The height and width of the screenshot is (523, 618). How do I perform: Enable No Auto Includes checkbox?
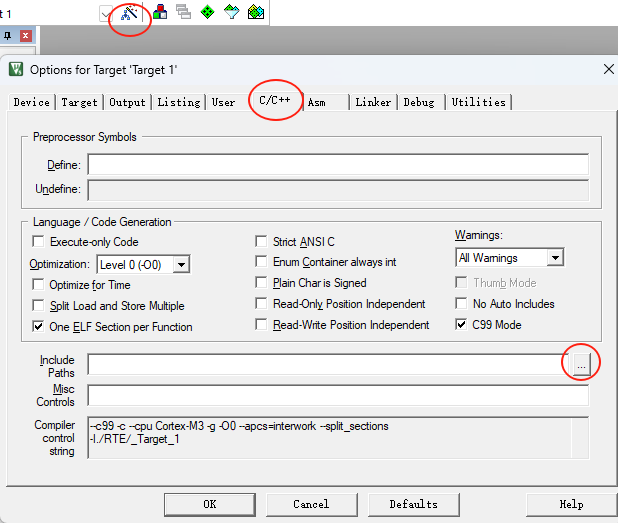pos(461,303)
